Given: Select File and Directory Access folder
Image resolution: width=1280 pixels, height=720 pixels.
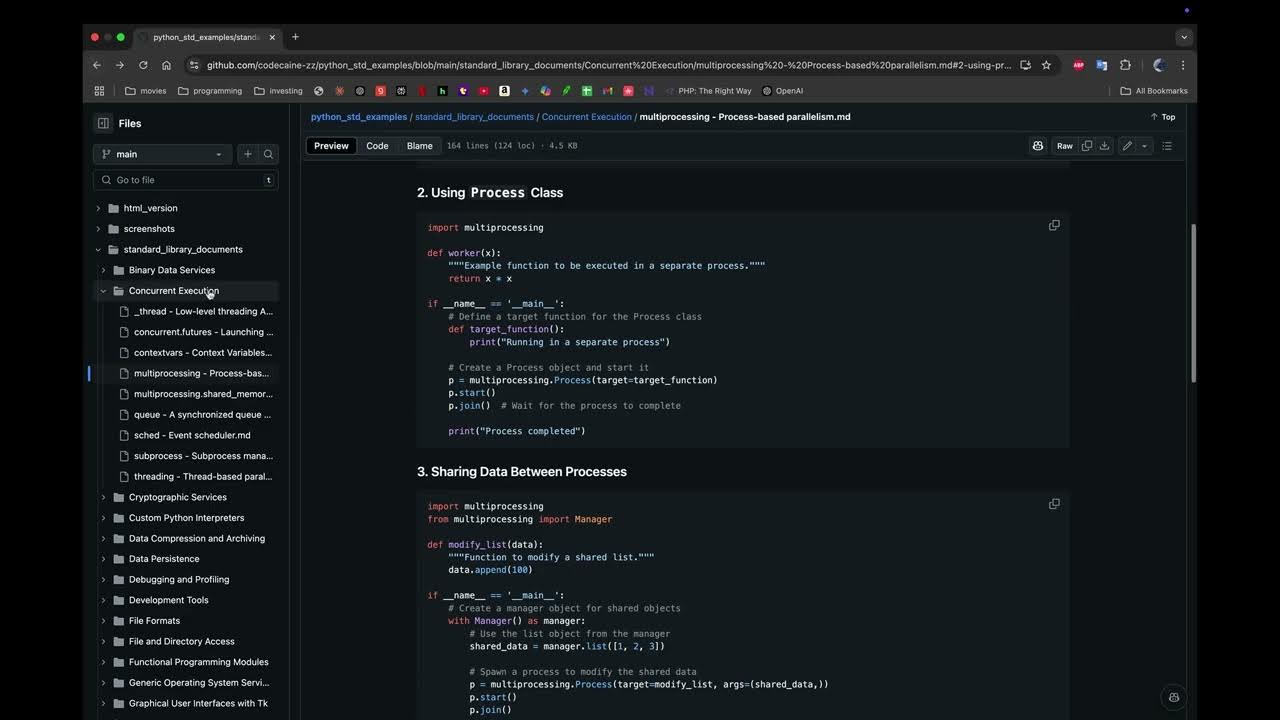Looking at the screenshot, I should click(x=182, y=642).
